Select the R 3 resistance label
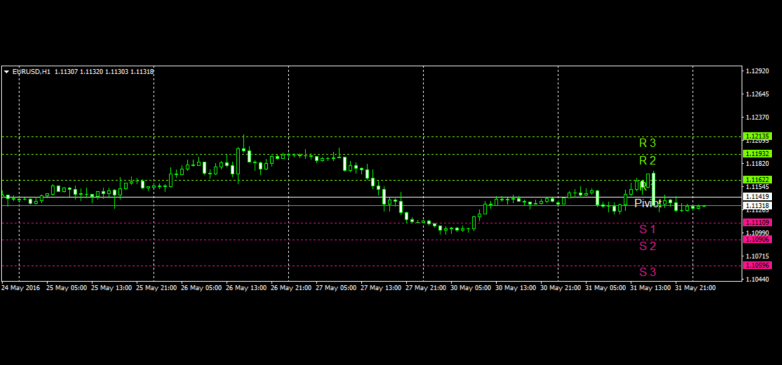This screenshot has height=365, width=782. 648,143
